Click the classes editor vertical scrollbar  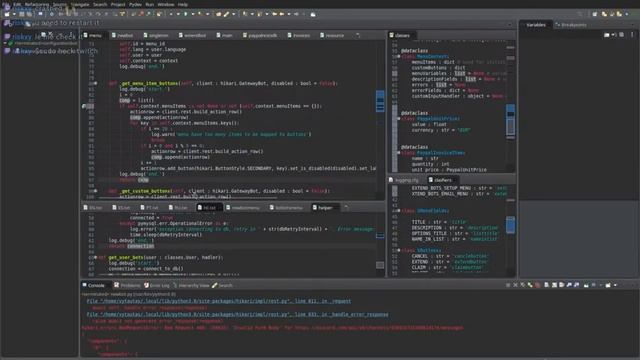(x=511, y=119)
